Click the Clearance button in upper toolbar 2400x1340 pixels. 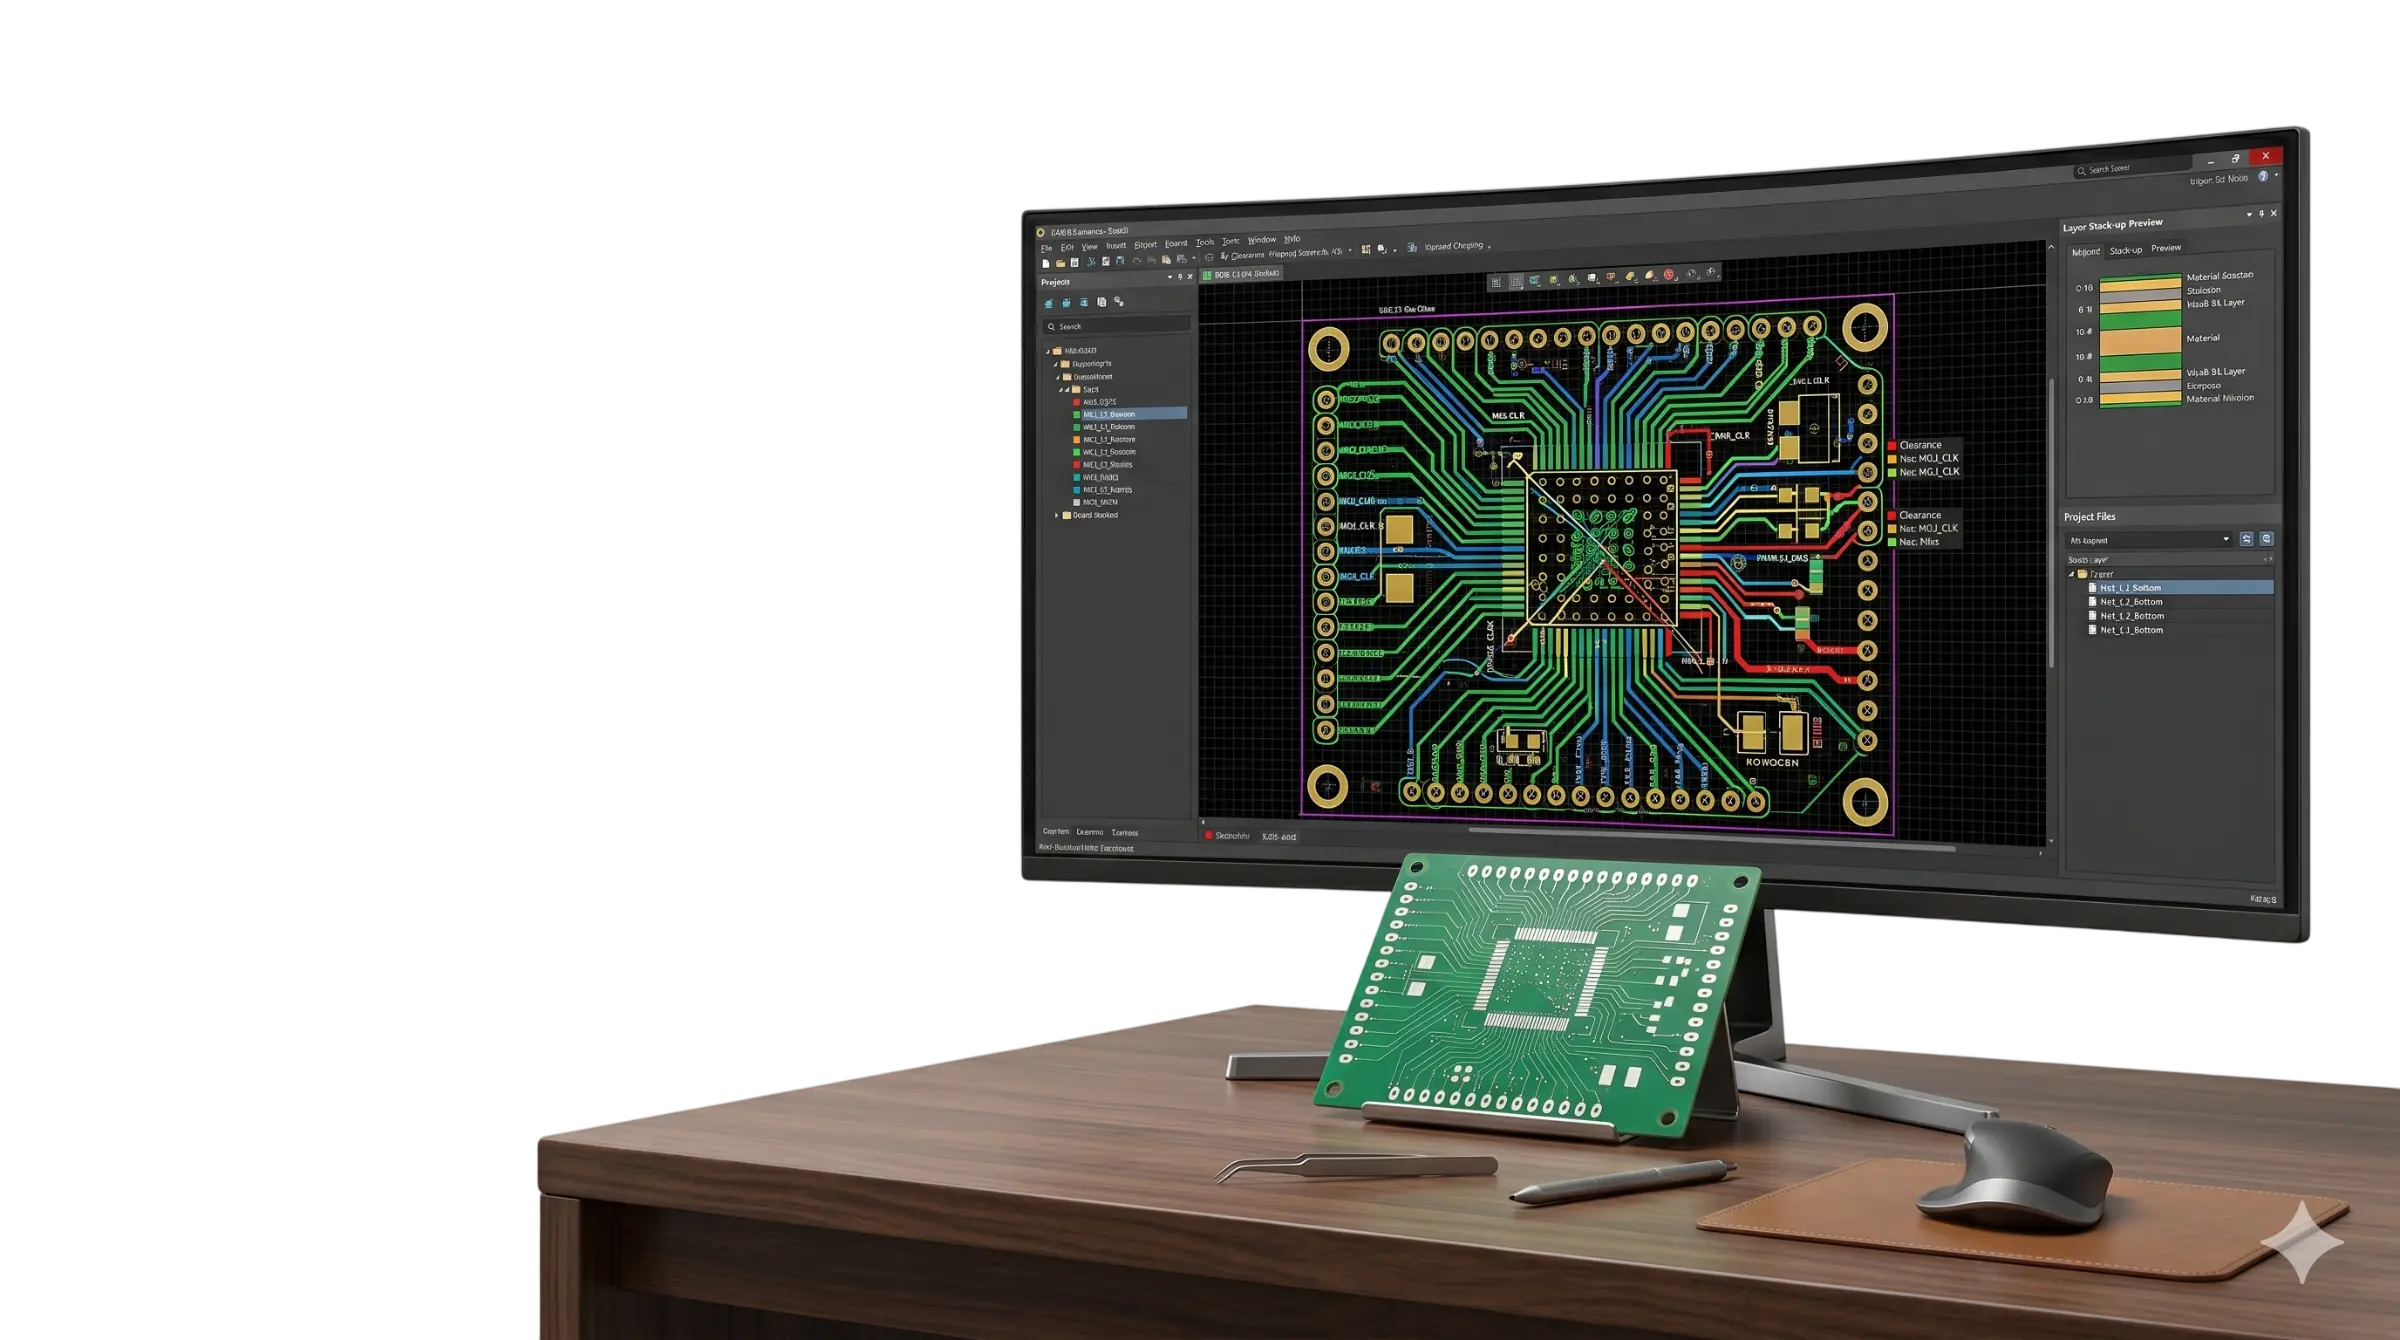(1243, 256)
